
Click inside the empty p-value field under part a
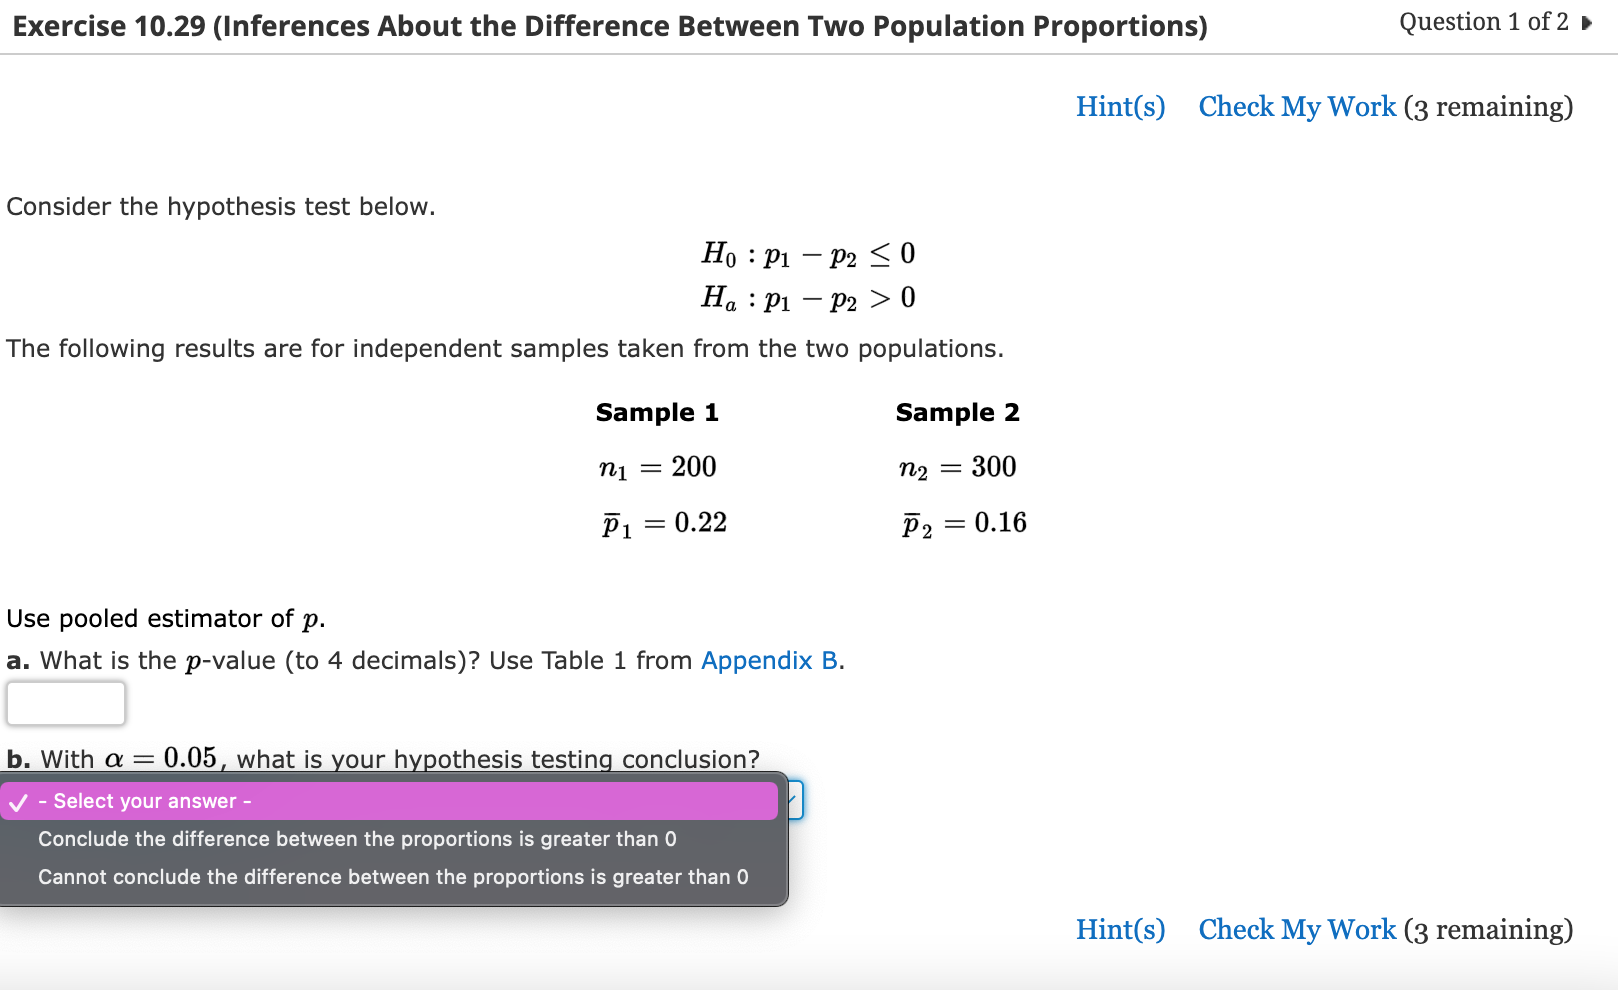point(65,703)
